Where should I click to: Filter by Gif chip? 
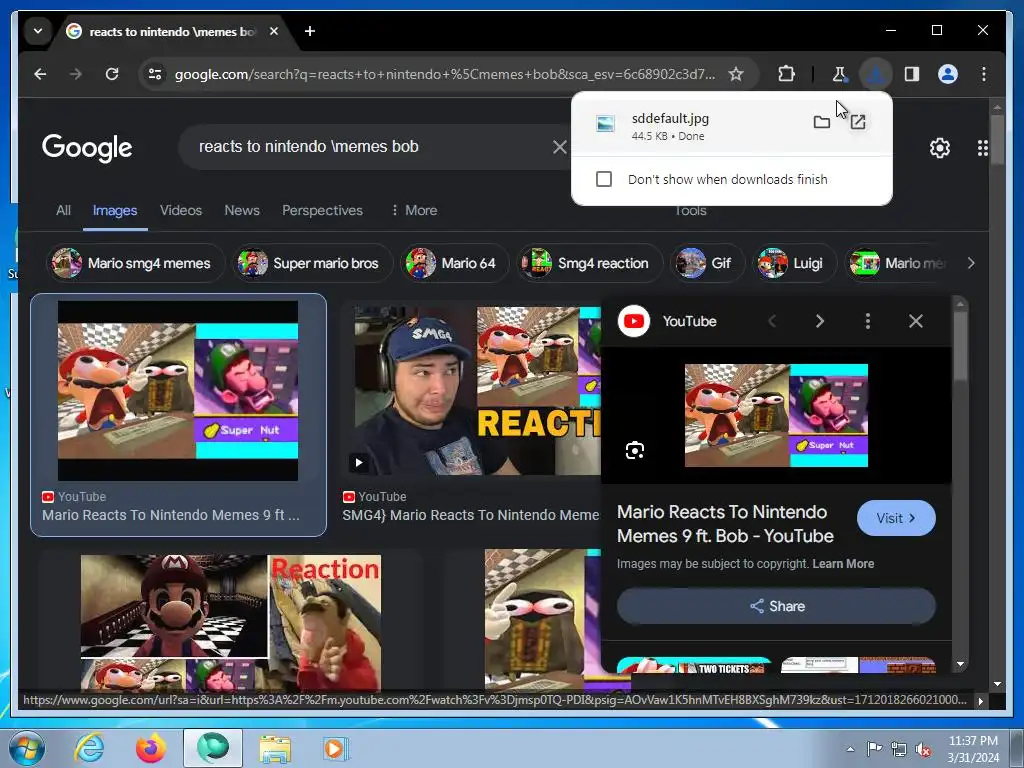(x=707, y=263)
